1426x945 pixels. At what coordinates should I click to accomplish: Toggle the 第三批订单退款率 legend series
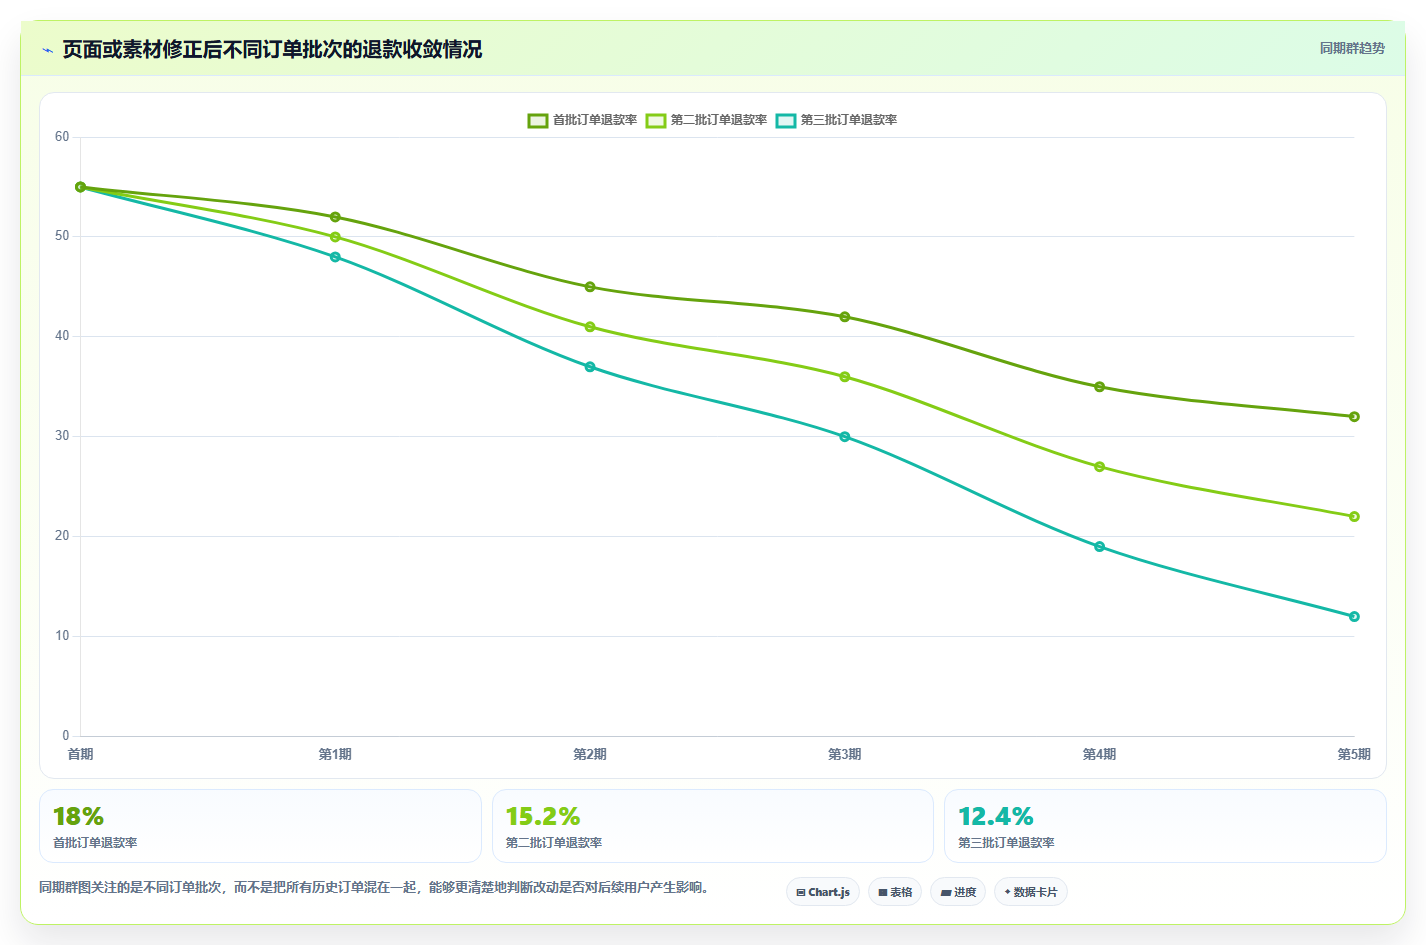point(836,120)
